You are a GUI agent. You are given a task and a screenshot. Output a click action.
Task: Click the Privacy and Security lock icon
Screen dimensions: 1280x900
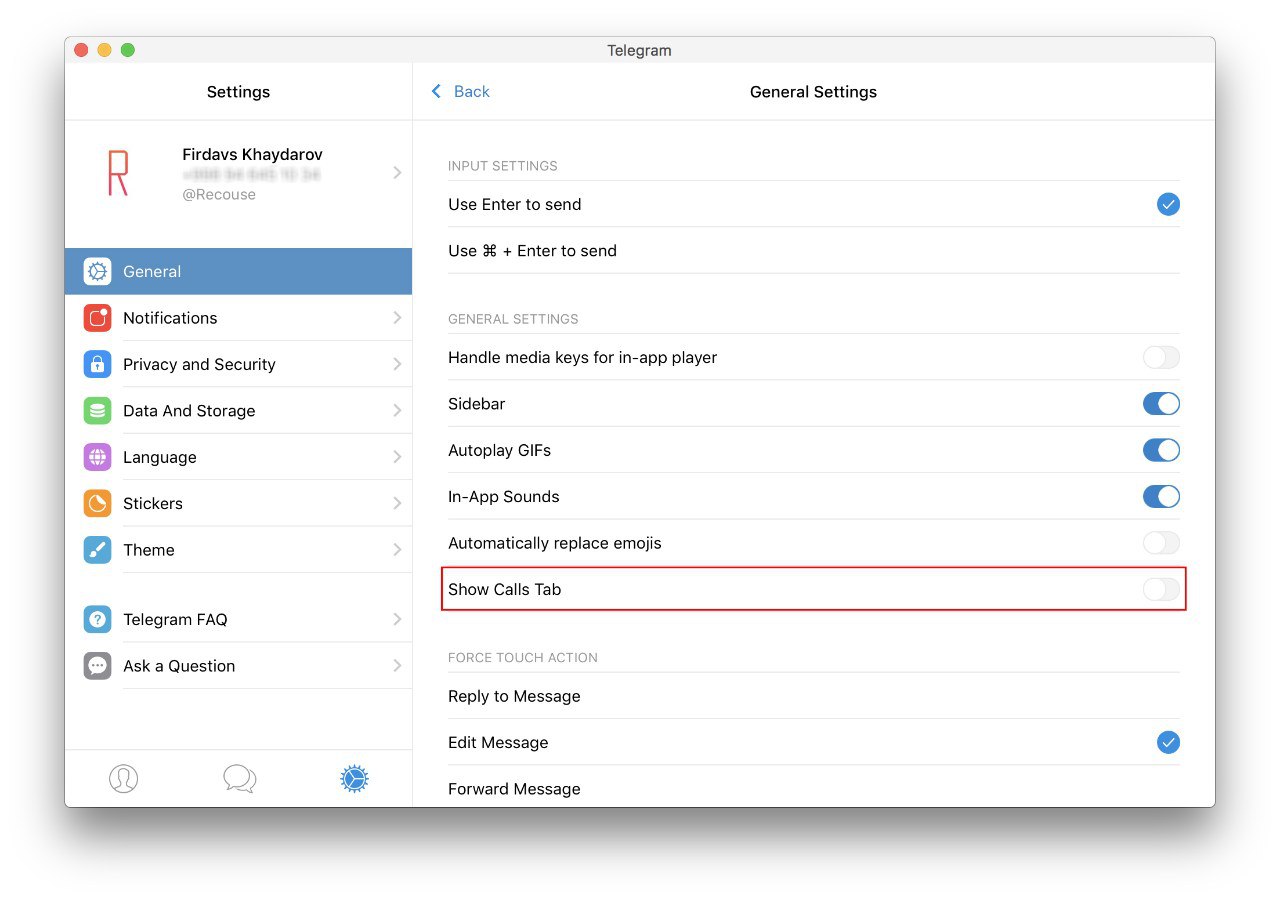97,364
